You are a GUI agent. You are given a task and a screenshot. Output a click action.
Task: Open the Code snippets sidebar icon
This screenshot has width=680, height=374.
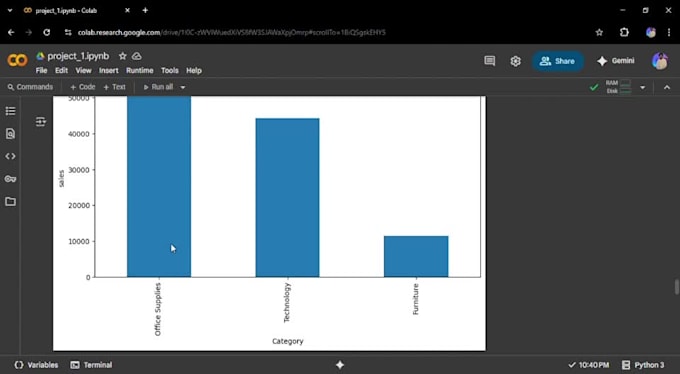click(10, 156)
